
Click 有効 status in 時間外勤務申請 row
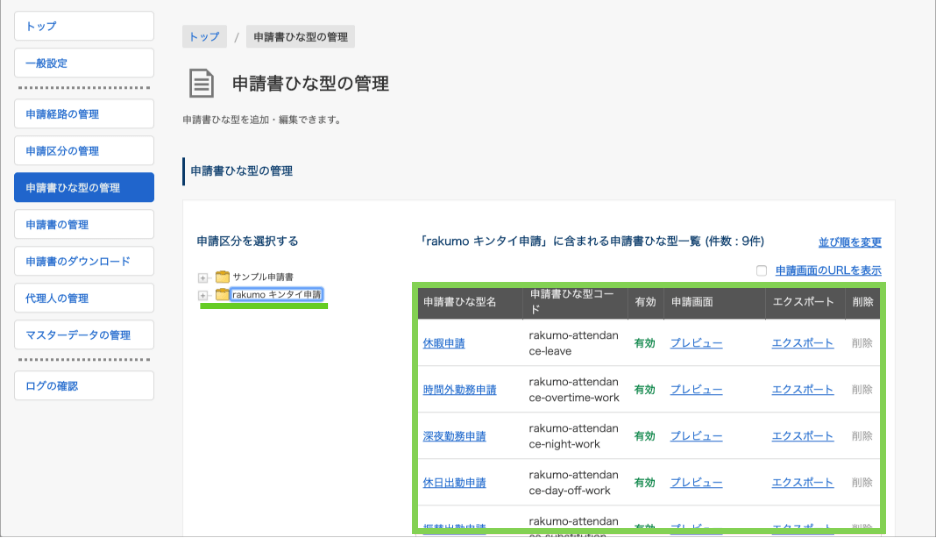[x=645, y=390]
